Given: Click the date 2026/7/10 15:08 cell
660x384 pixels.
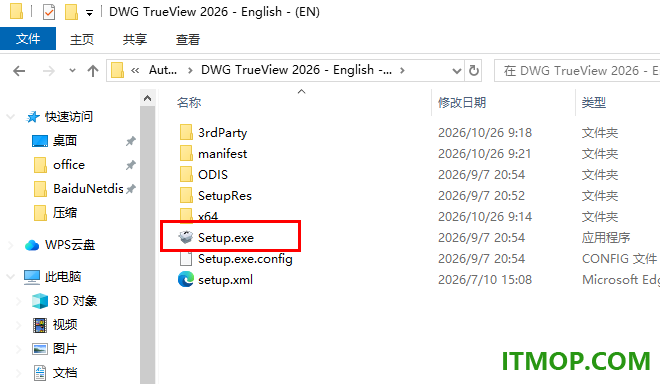Looking at the screenshot, I should 485,280.
